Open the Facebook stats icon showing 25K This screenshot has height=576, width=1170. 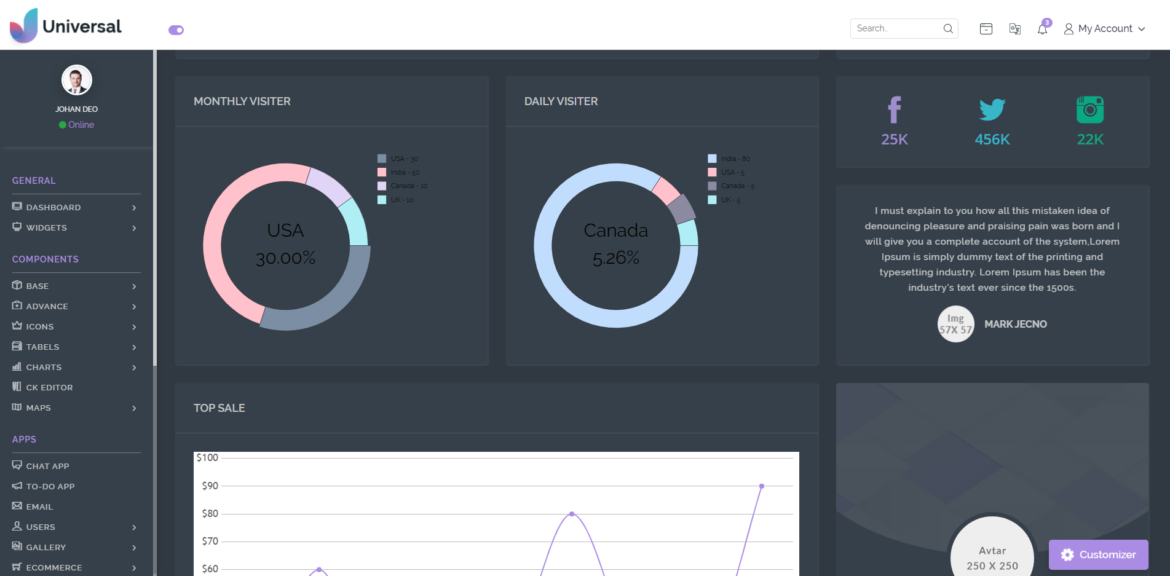coord(893,109)
